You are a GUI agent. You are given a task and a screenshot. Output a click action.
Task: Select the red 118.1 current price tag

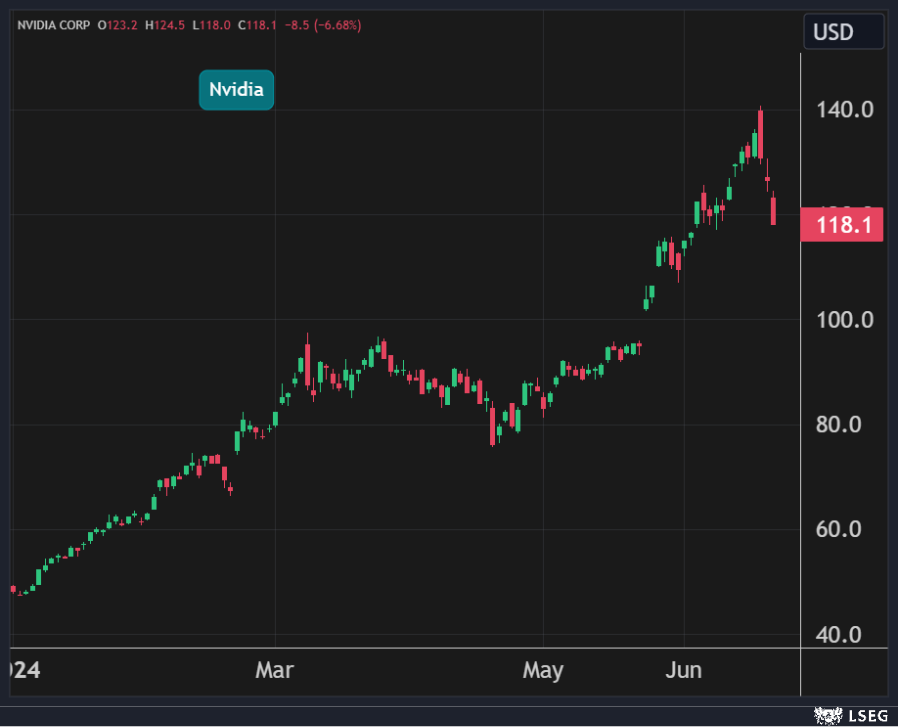[841, 225]
